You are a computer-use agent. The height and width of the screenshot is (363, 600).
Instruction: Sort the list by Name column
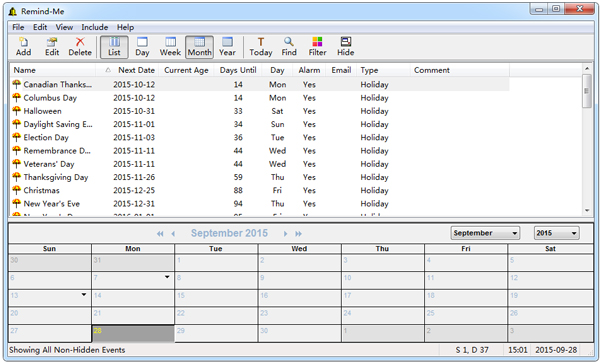coord(53,70)
